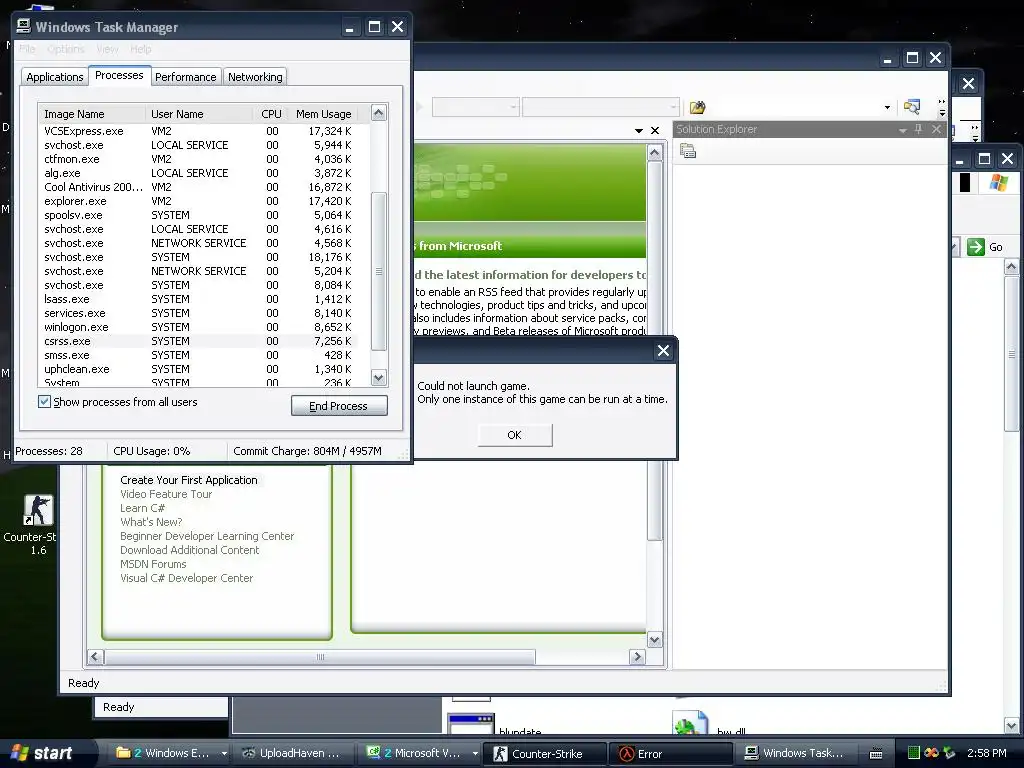Close the Solution Explorer panel
This screenshot has height=768, width=1024.
[x=936, y=129]
